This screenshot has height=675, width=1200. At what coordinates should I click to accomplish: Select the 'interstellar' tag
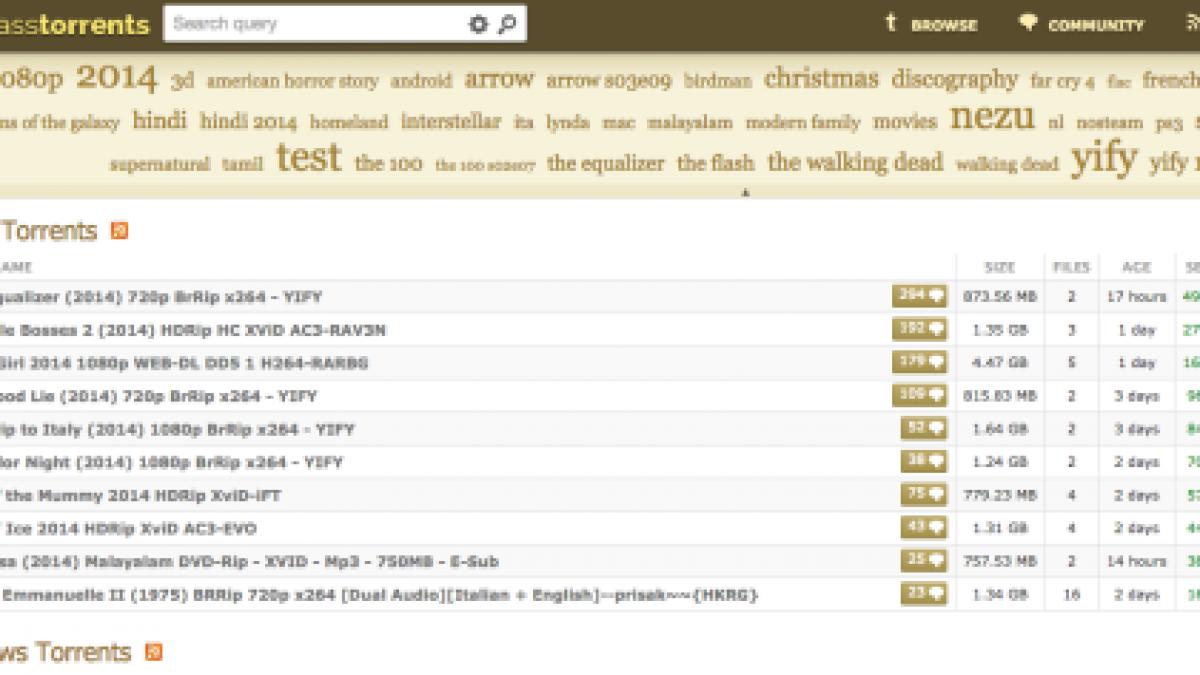[451, 122]
